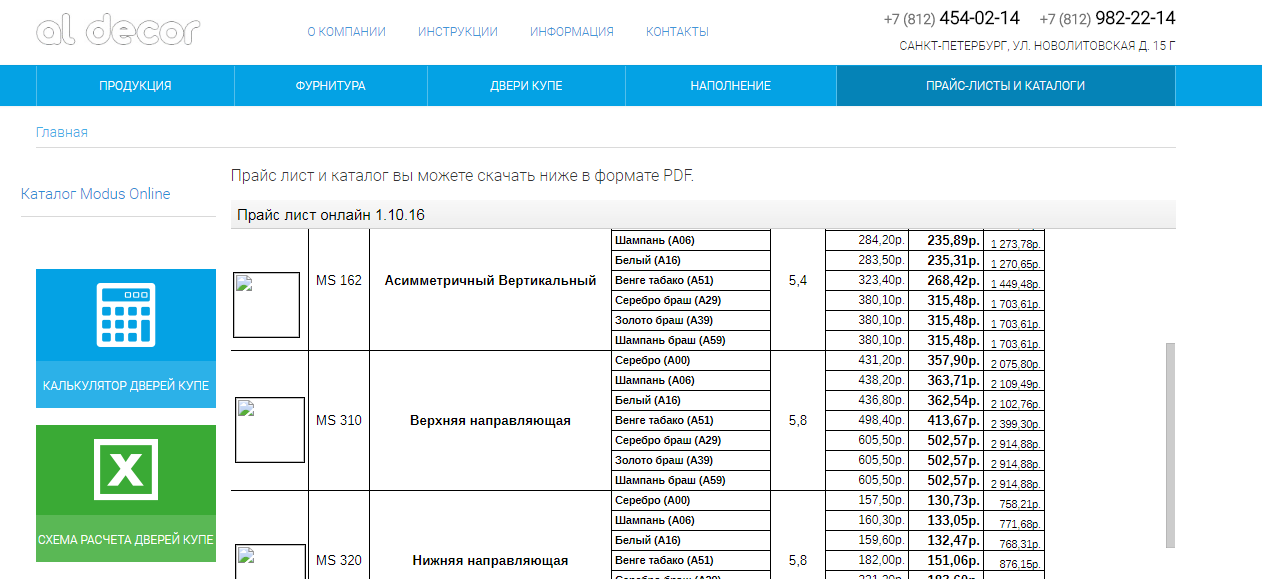Click the al decor logo

[118, 30]
